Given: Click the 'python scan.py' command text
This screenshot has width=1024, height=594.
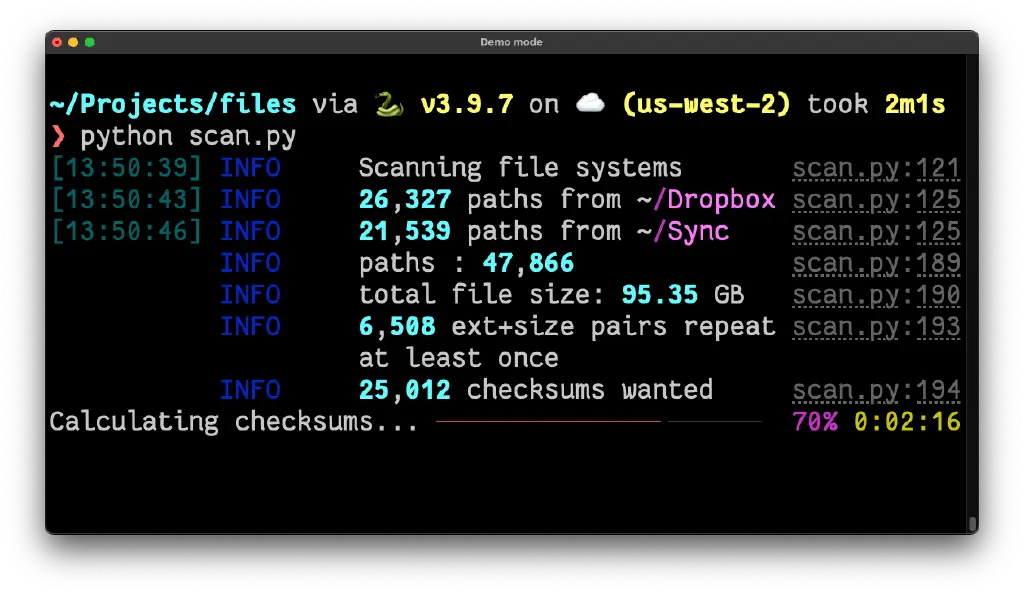Looking at the screenshot, I should tap(188, 137).
